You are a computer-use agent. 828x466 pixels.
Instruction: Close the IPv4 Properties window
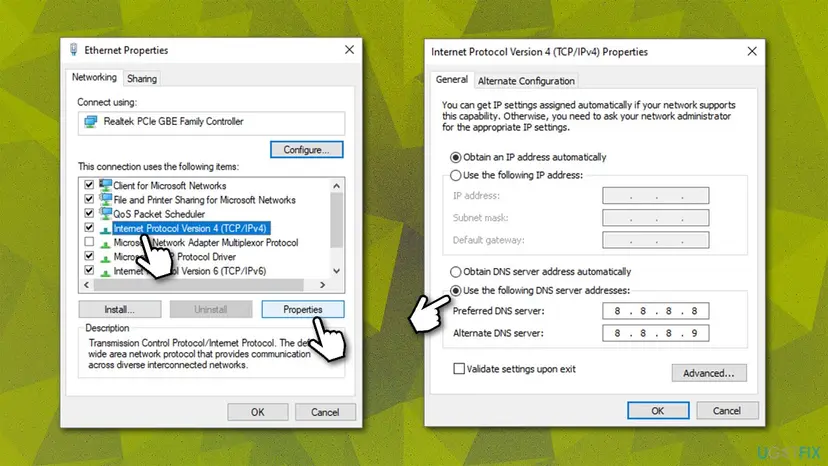[752, 51]
